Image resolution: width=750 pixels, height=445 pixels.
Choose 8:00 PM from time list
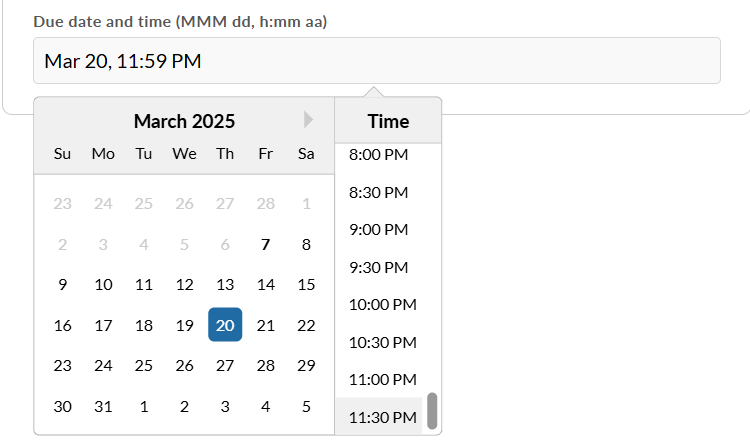coord(379,155)
